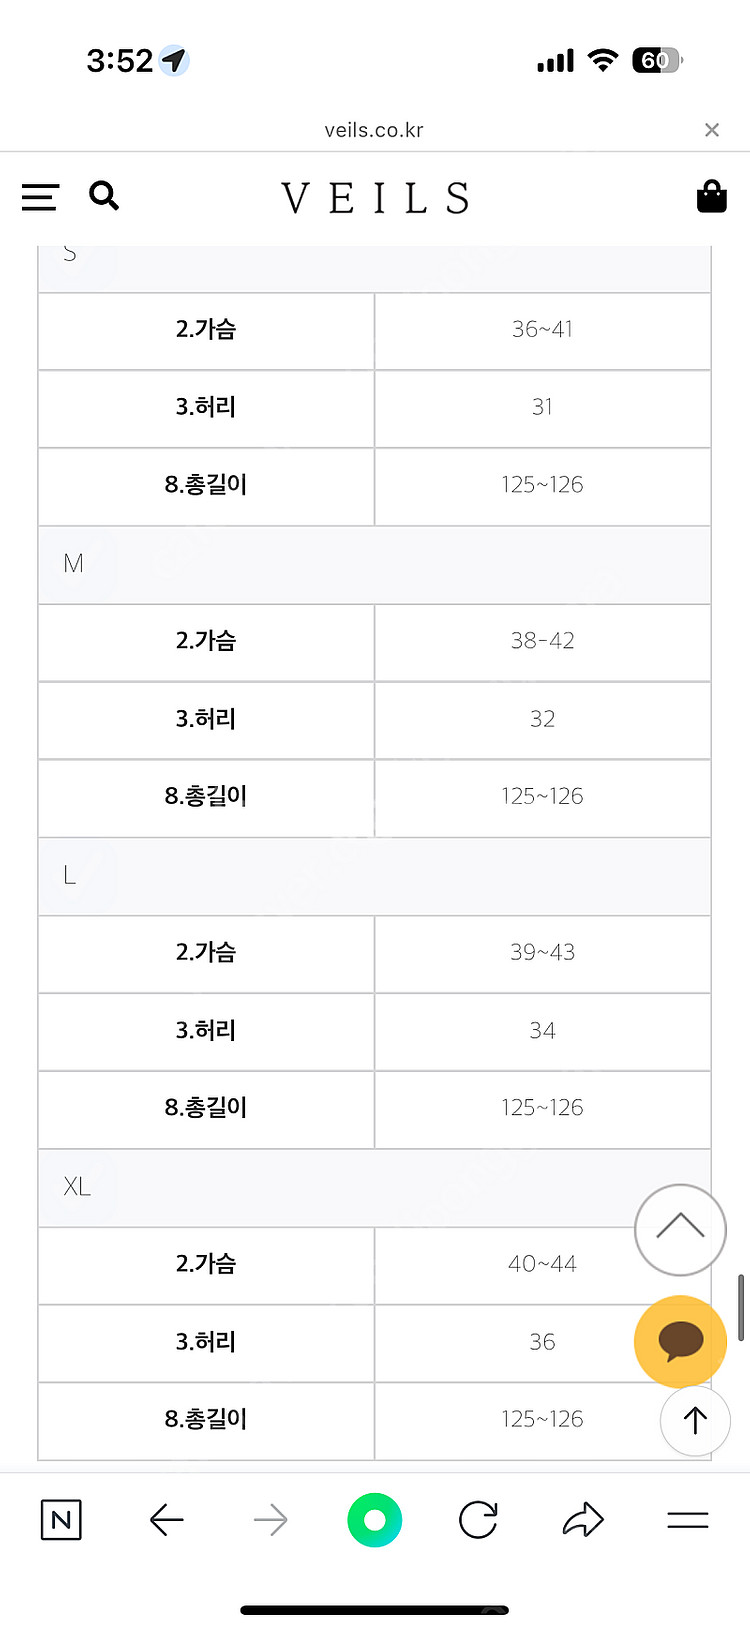Tap the VEILS logo
This screenshot has width=750, height=1630.
[x=375, y=198]
